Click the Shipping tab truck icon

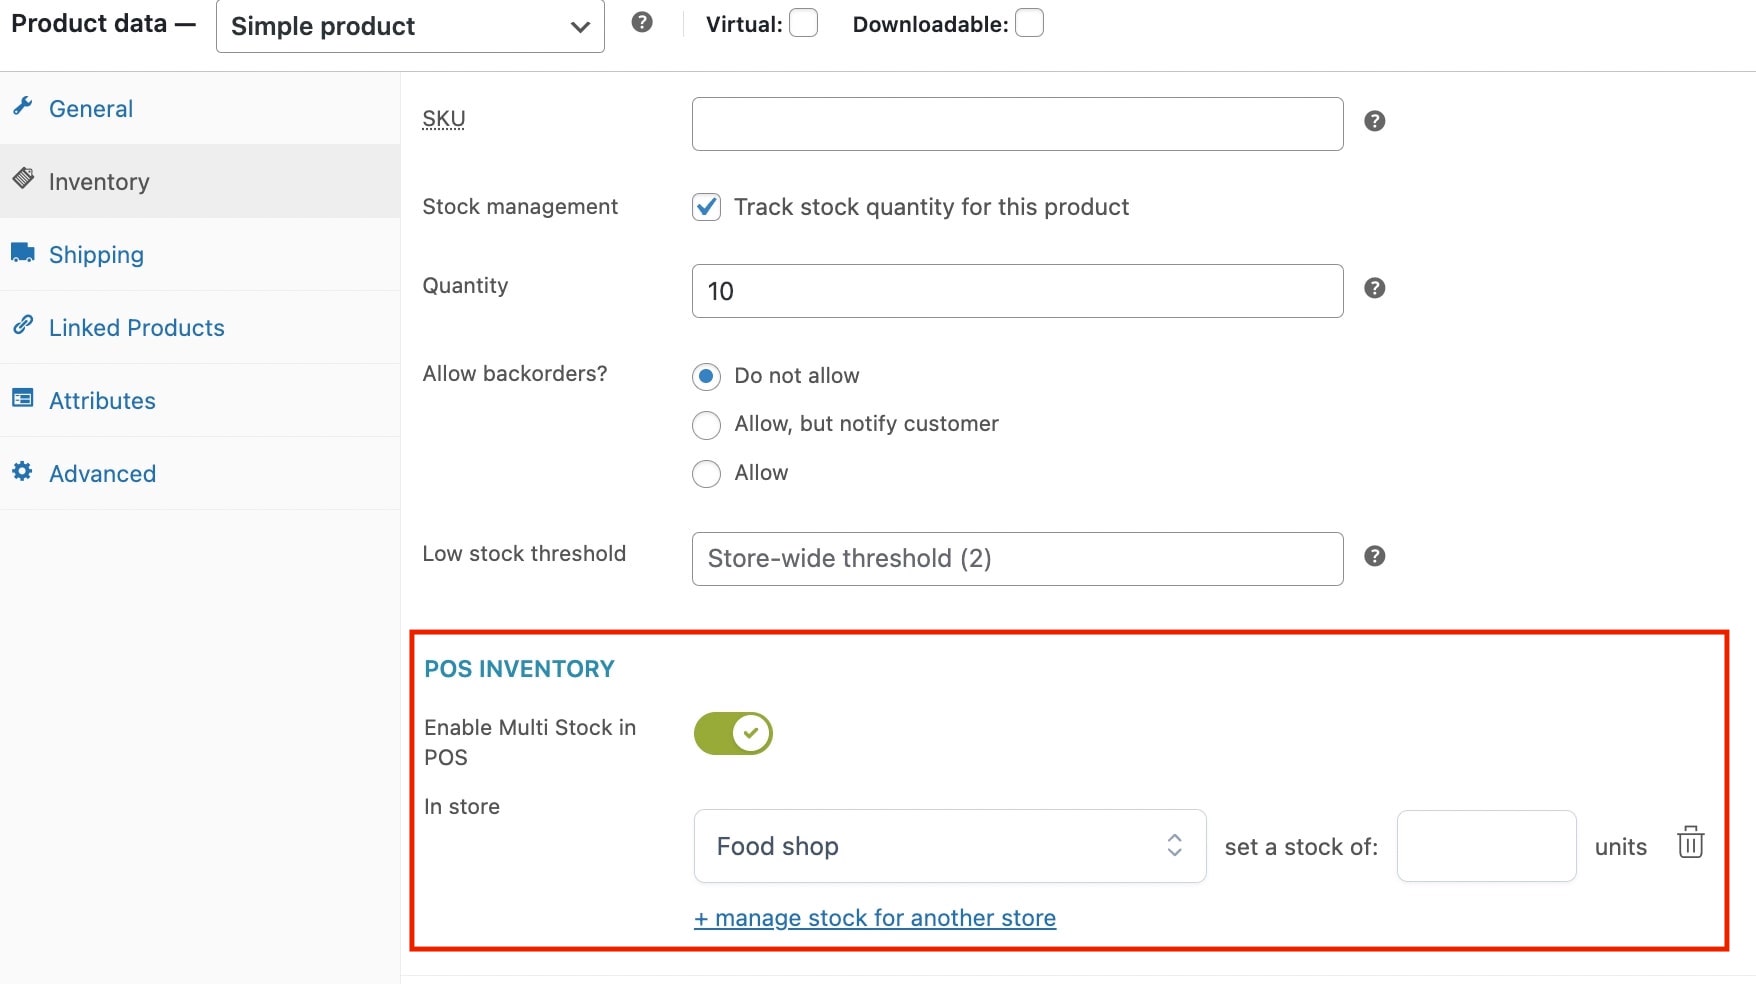tap(22, 252)
